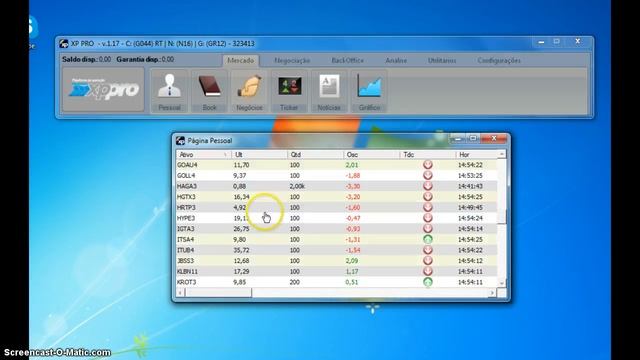The height and width of the screenshot is (360, 640).
Task: Select the ITUB4 ticker cell
Action: point(186,250)
